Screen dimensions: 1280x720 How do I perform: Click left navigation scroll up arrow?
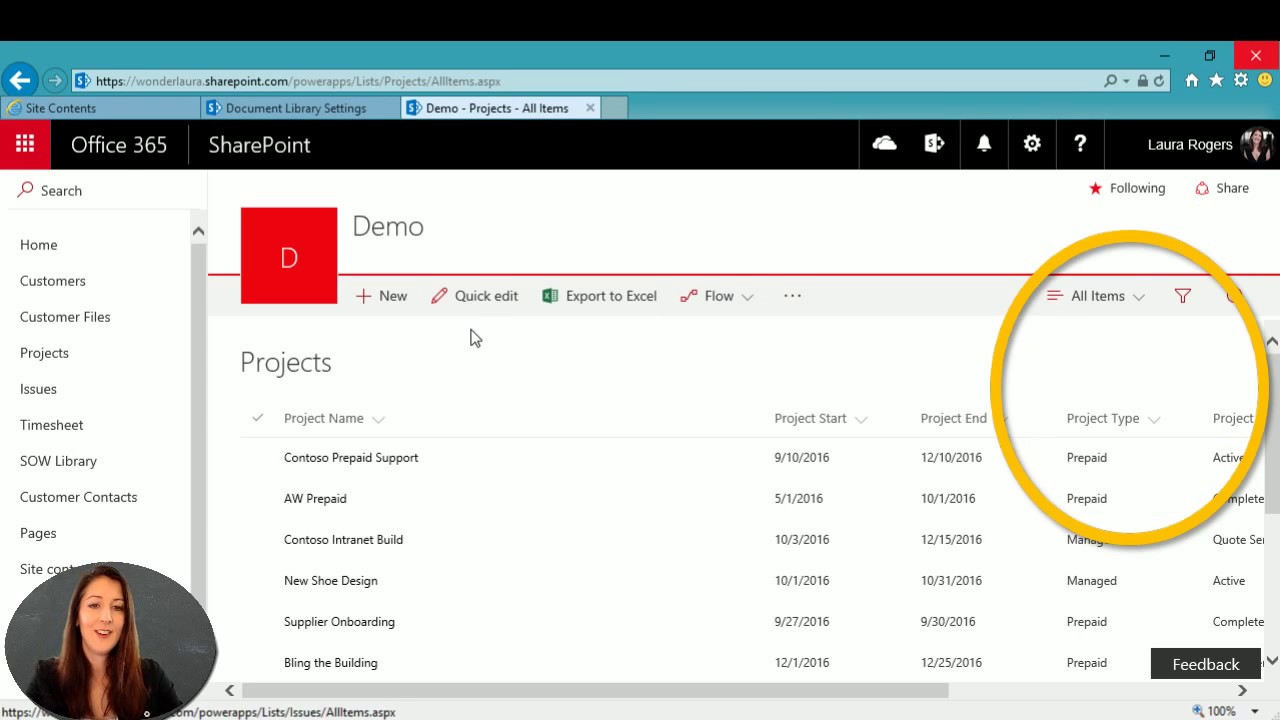[x=198, y=231]
